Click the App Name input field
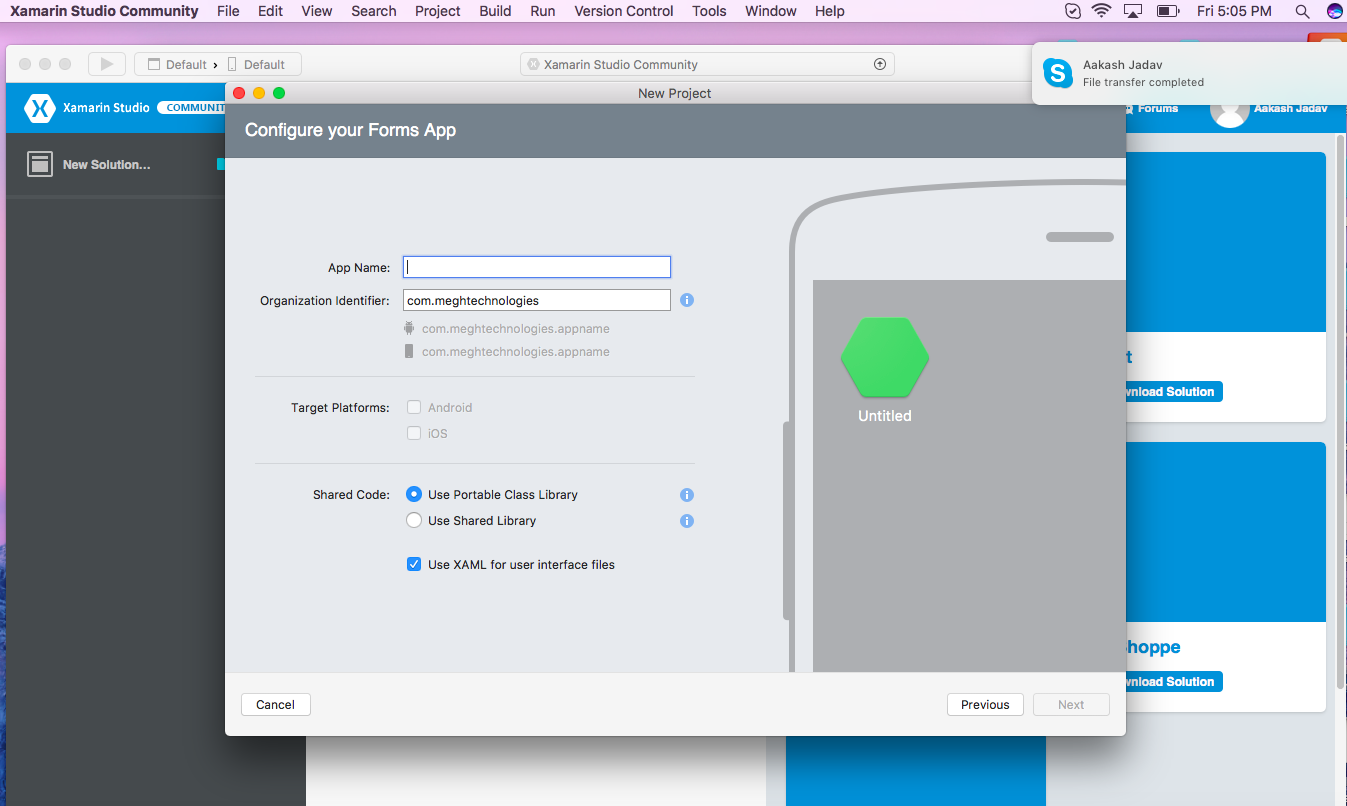This screenshot has width=1347, height=806. point(537,267)
